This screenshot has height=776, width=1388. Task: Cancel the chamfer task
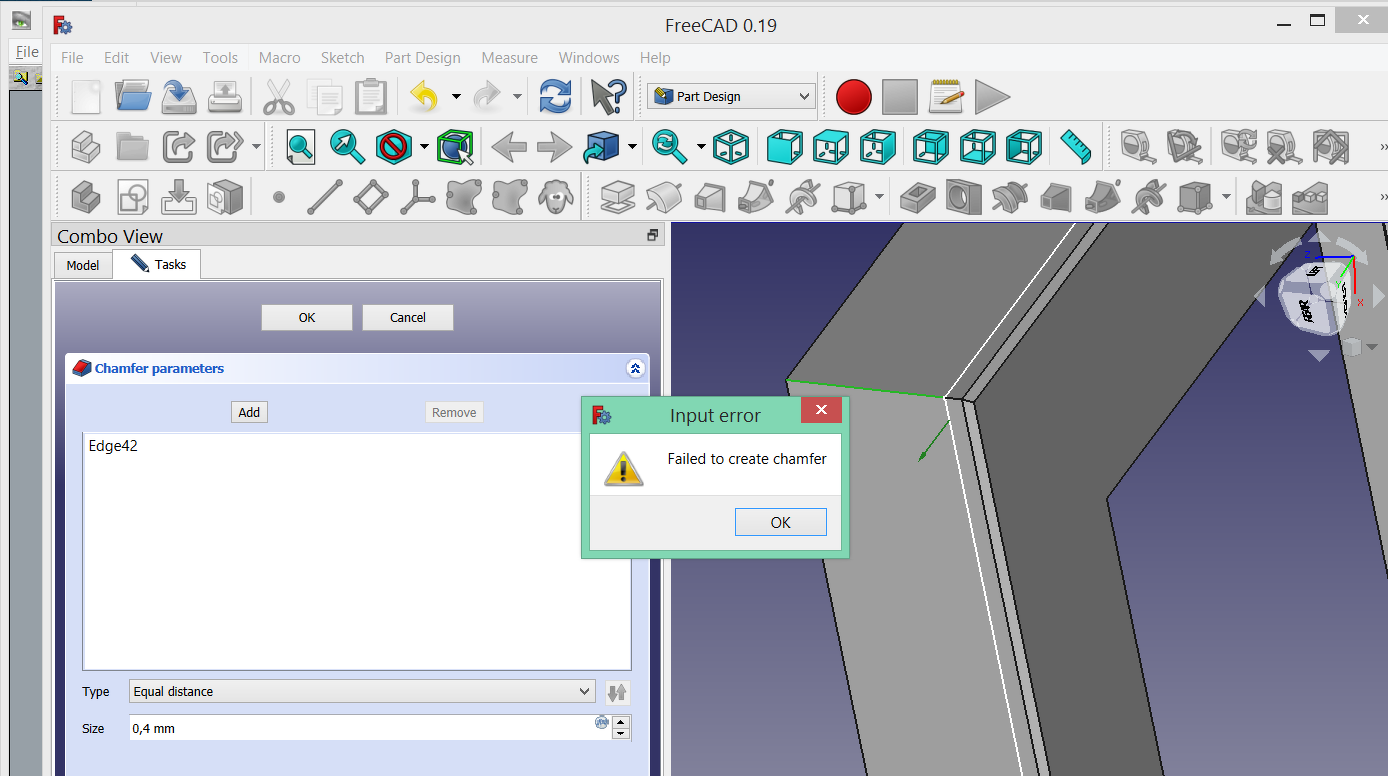pyautogui.click(x=408, y=317)
